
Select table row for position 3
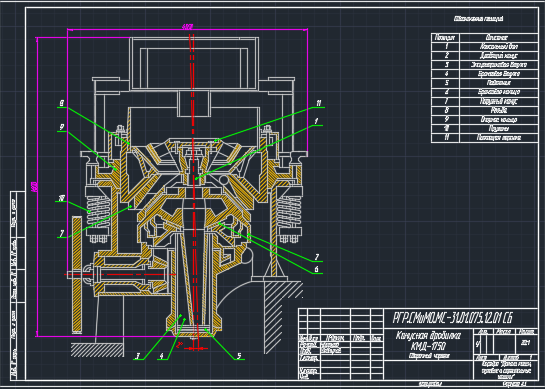click(x=485, y=65)
